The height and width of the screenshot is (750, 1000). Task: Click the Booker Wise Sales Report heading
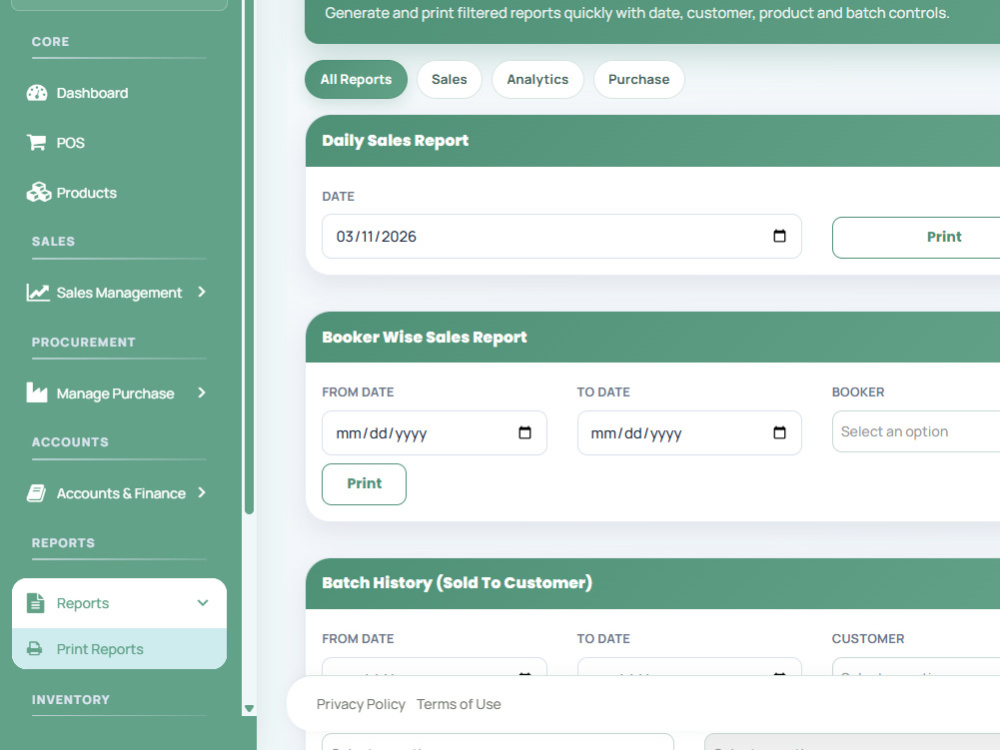[x=425, y=337]
